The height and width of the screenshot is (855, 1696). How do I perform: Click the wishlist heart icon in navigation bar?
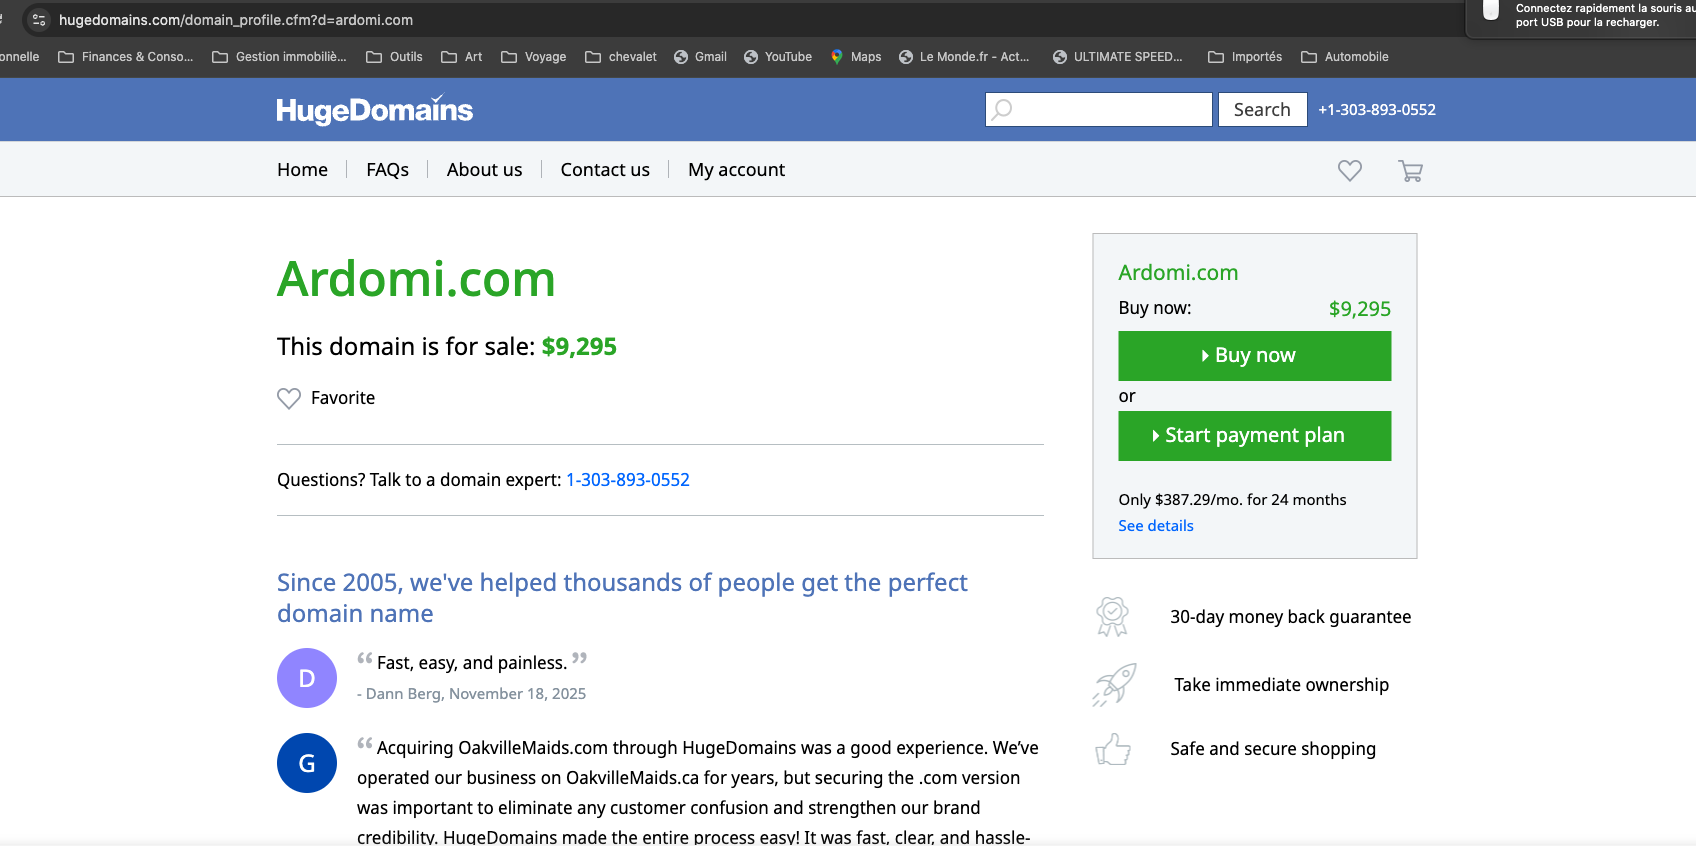coord(1349,171)
